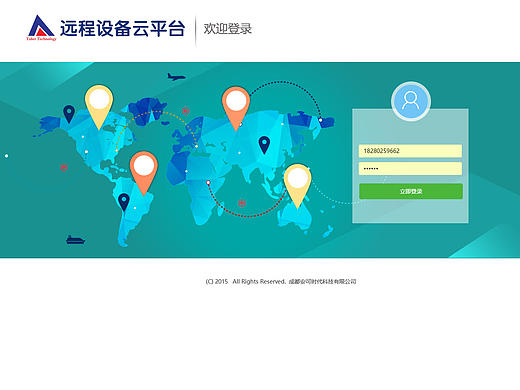Click the green 立即登录 login button

[x=411, y=191]
